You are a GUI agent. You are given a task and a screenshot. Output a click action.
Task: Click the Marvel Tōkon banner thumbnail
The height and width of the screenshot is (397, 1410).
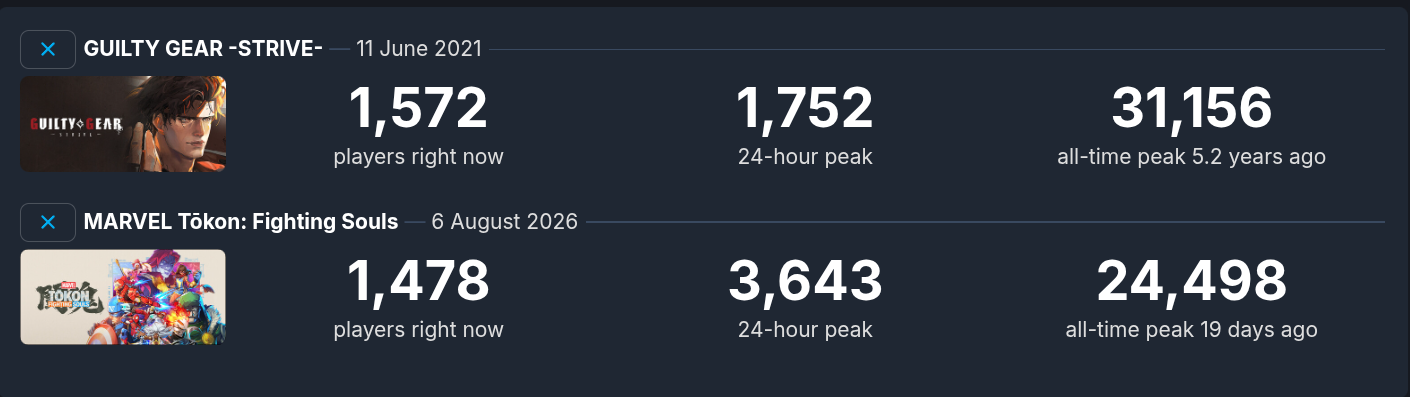(x=123, y=297)
